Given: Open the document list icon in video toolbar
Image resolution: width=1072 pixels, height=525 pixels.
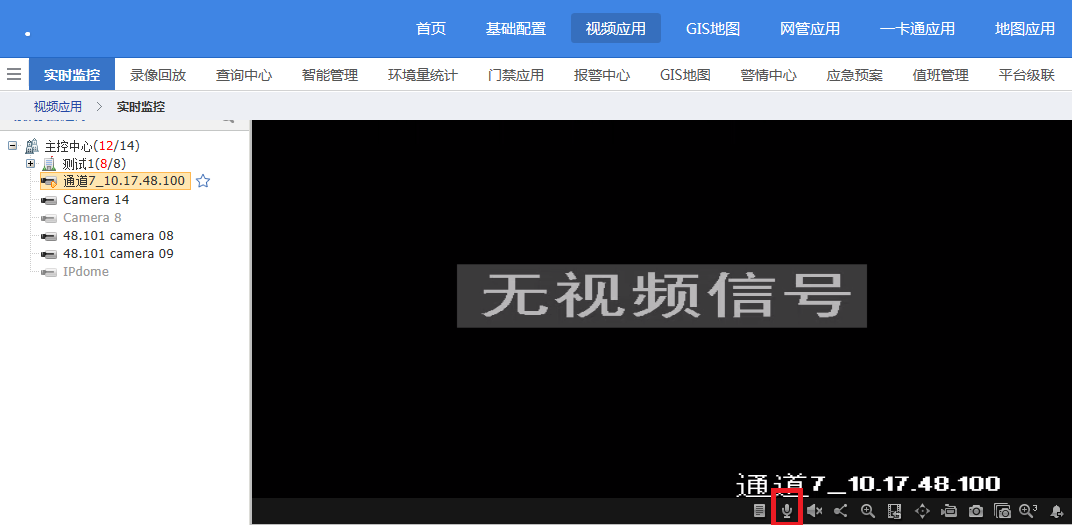Looking at the screenshot, I should click(760, 511).
